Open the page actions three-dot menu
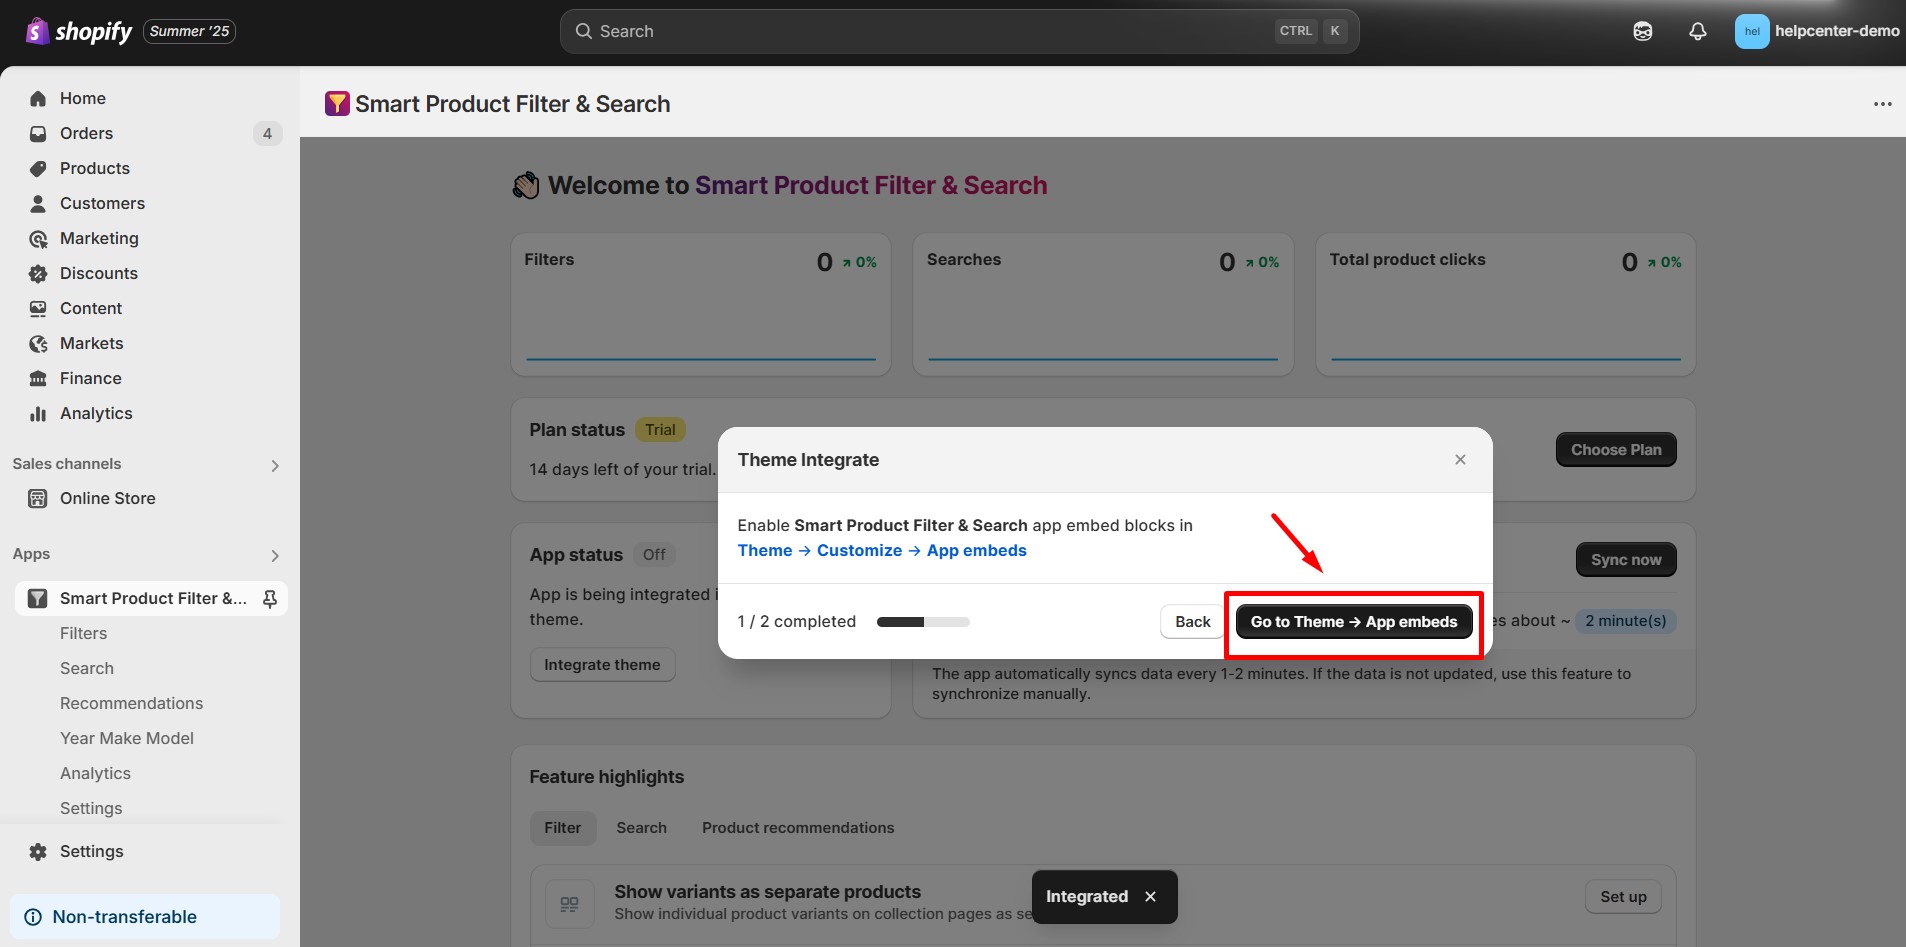The image size is (1906, 947). [x=1884, y=103]
